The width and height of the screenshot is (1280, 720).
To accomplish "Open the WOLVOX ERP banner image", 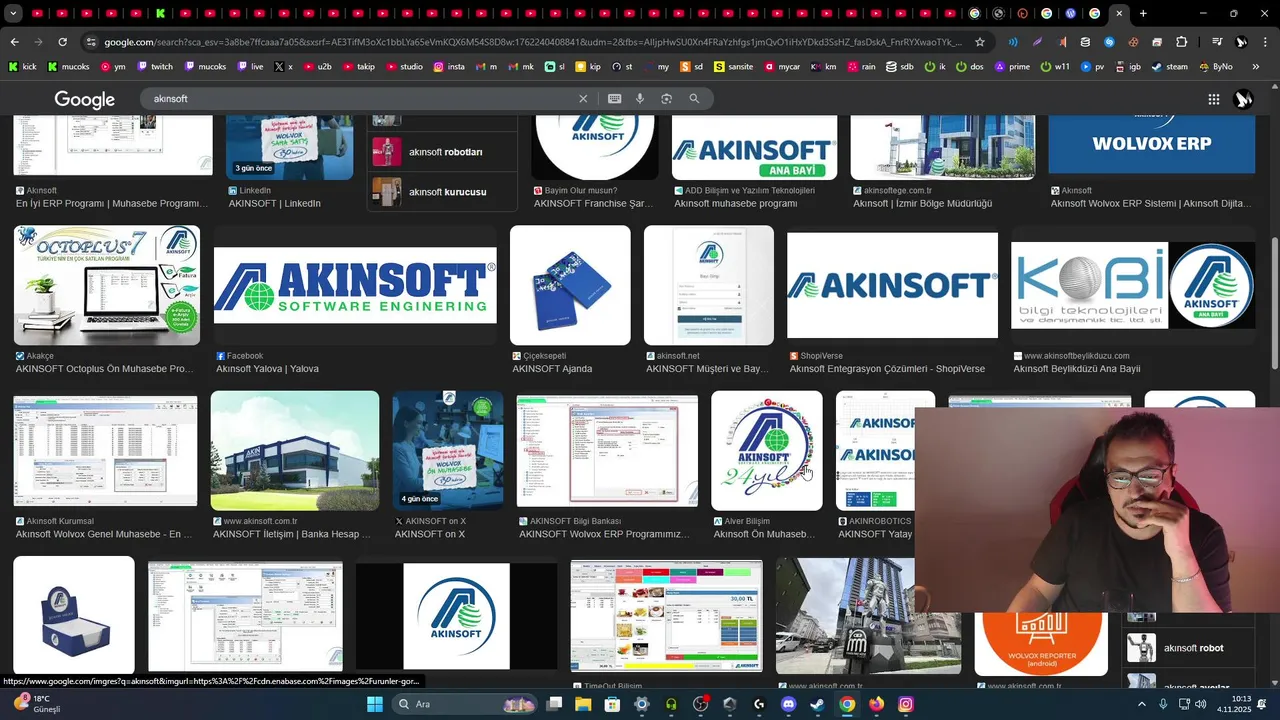I will pos(1151,145).
